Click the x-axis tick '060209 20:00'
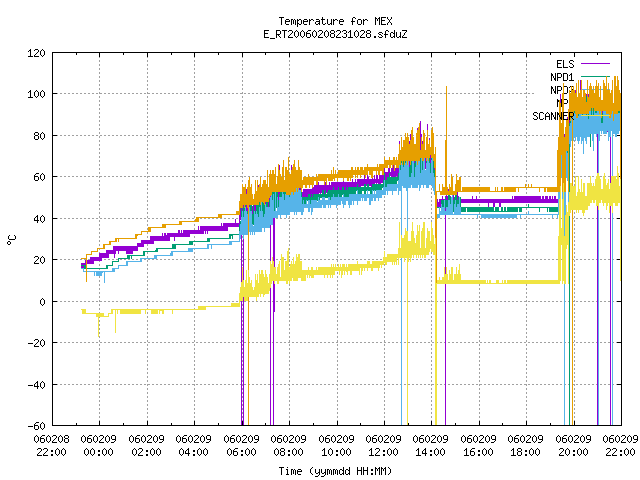 coord(574,446)
